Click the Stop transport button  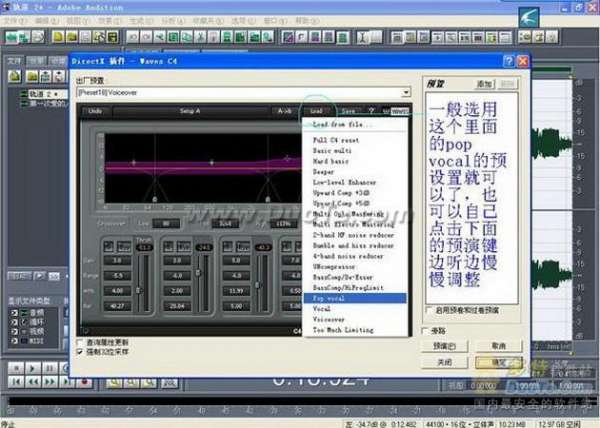16,368
